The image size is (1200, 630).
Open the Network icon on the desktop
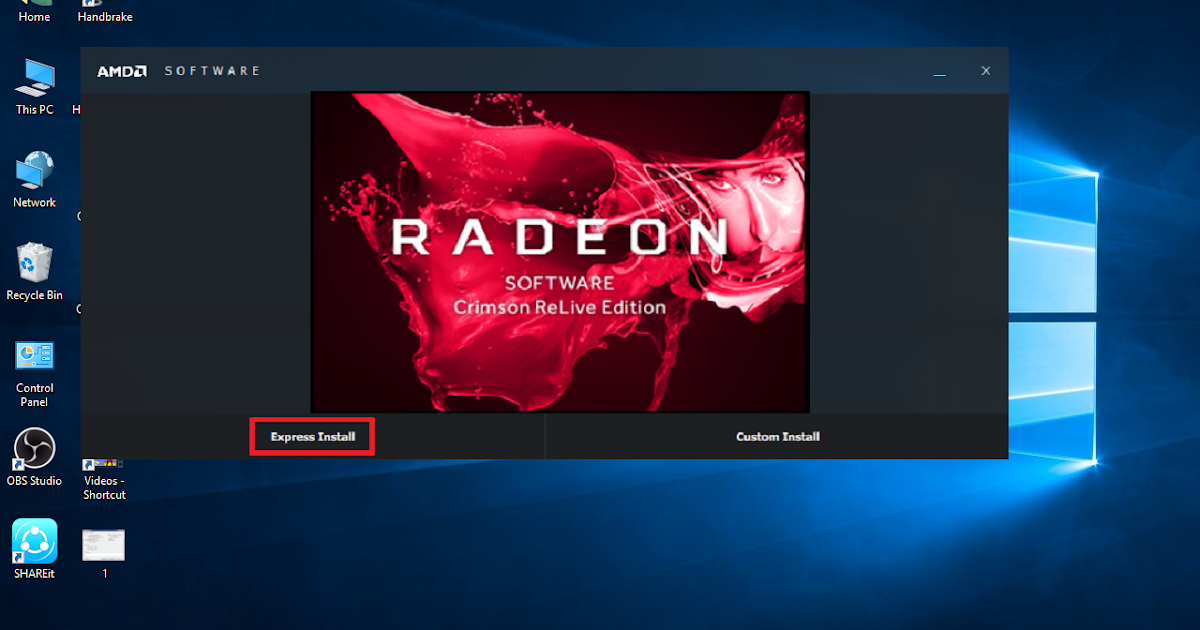[x=33, y=178]
